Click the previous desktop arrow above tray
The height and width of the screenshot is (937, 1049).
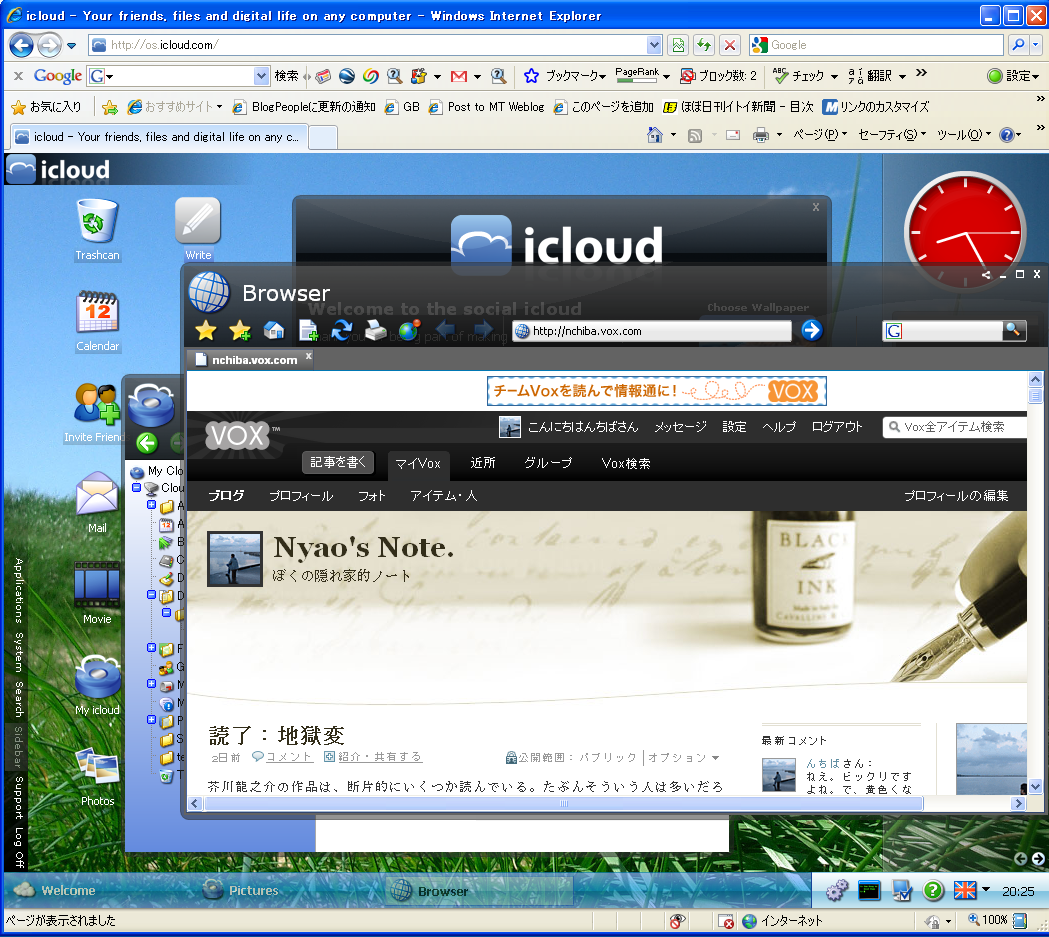pyautogui.click(x=1020, y=859)
